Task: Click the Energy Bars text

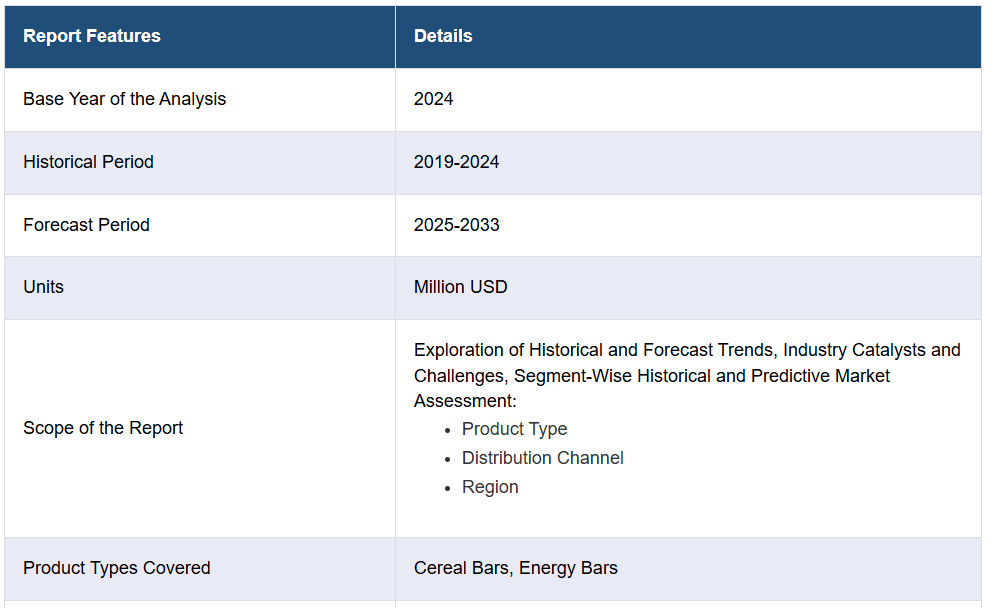Action: [568, 568]
